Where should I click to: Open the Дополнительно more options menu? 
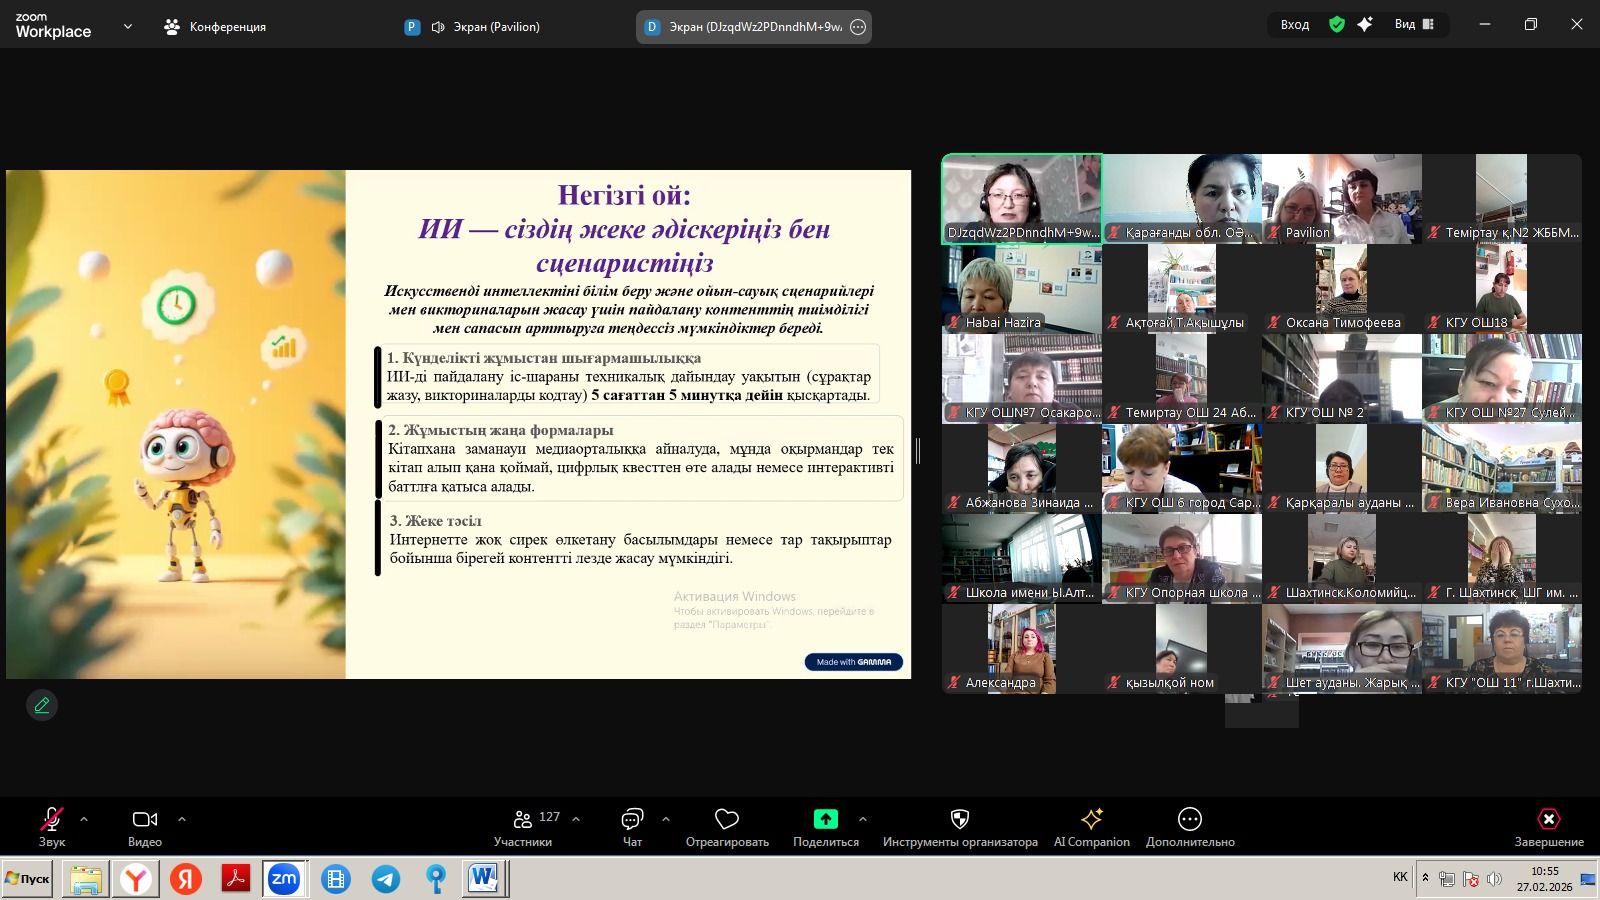[x=1189, y=820]
